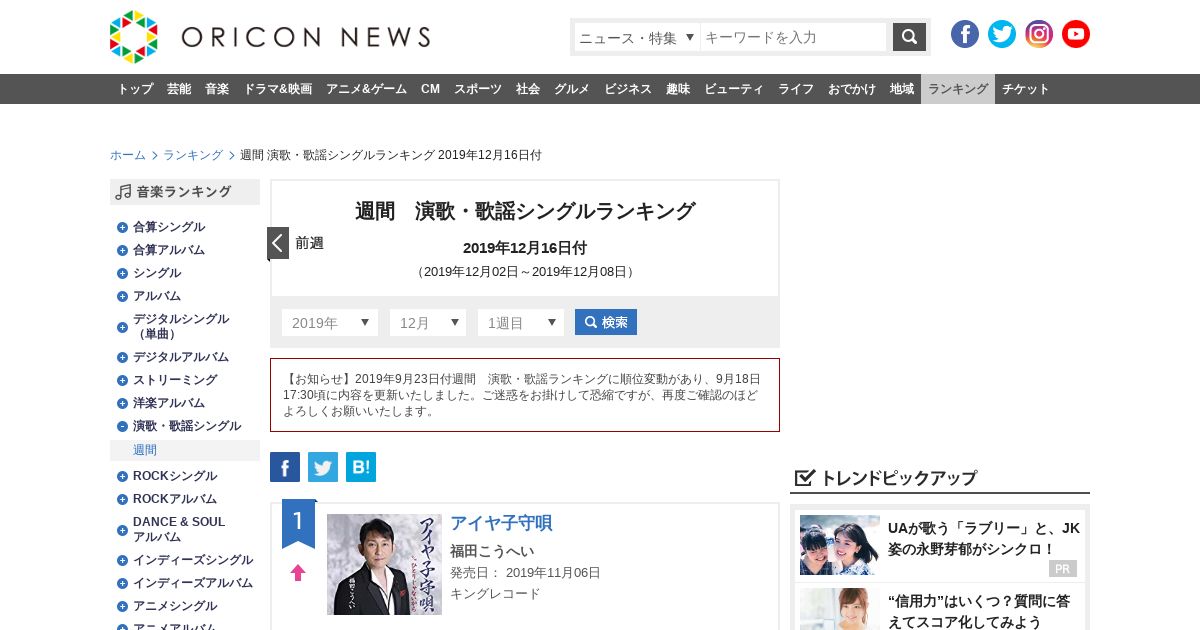1200x630 pixels.
Task: Click ホーム breadcrumb link
Action: pos(128,155)
